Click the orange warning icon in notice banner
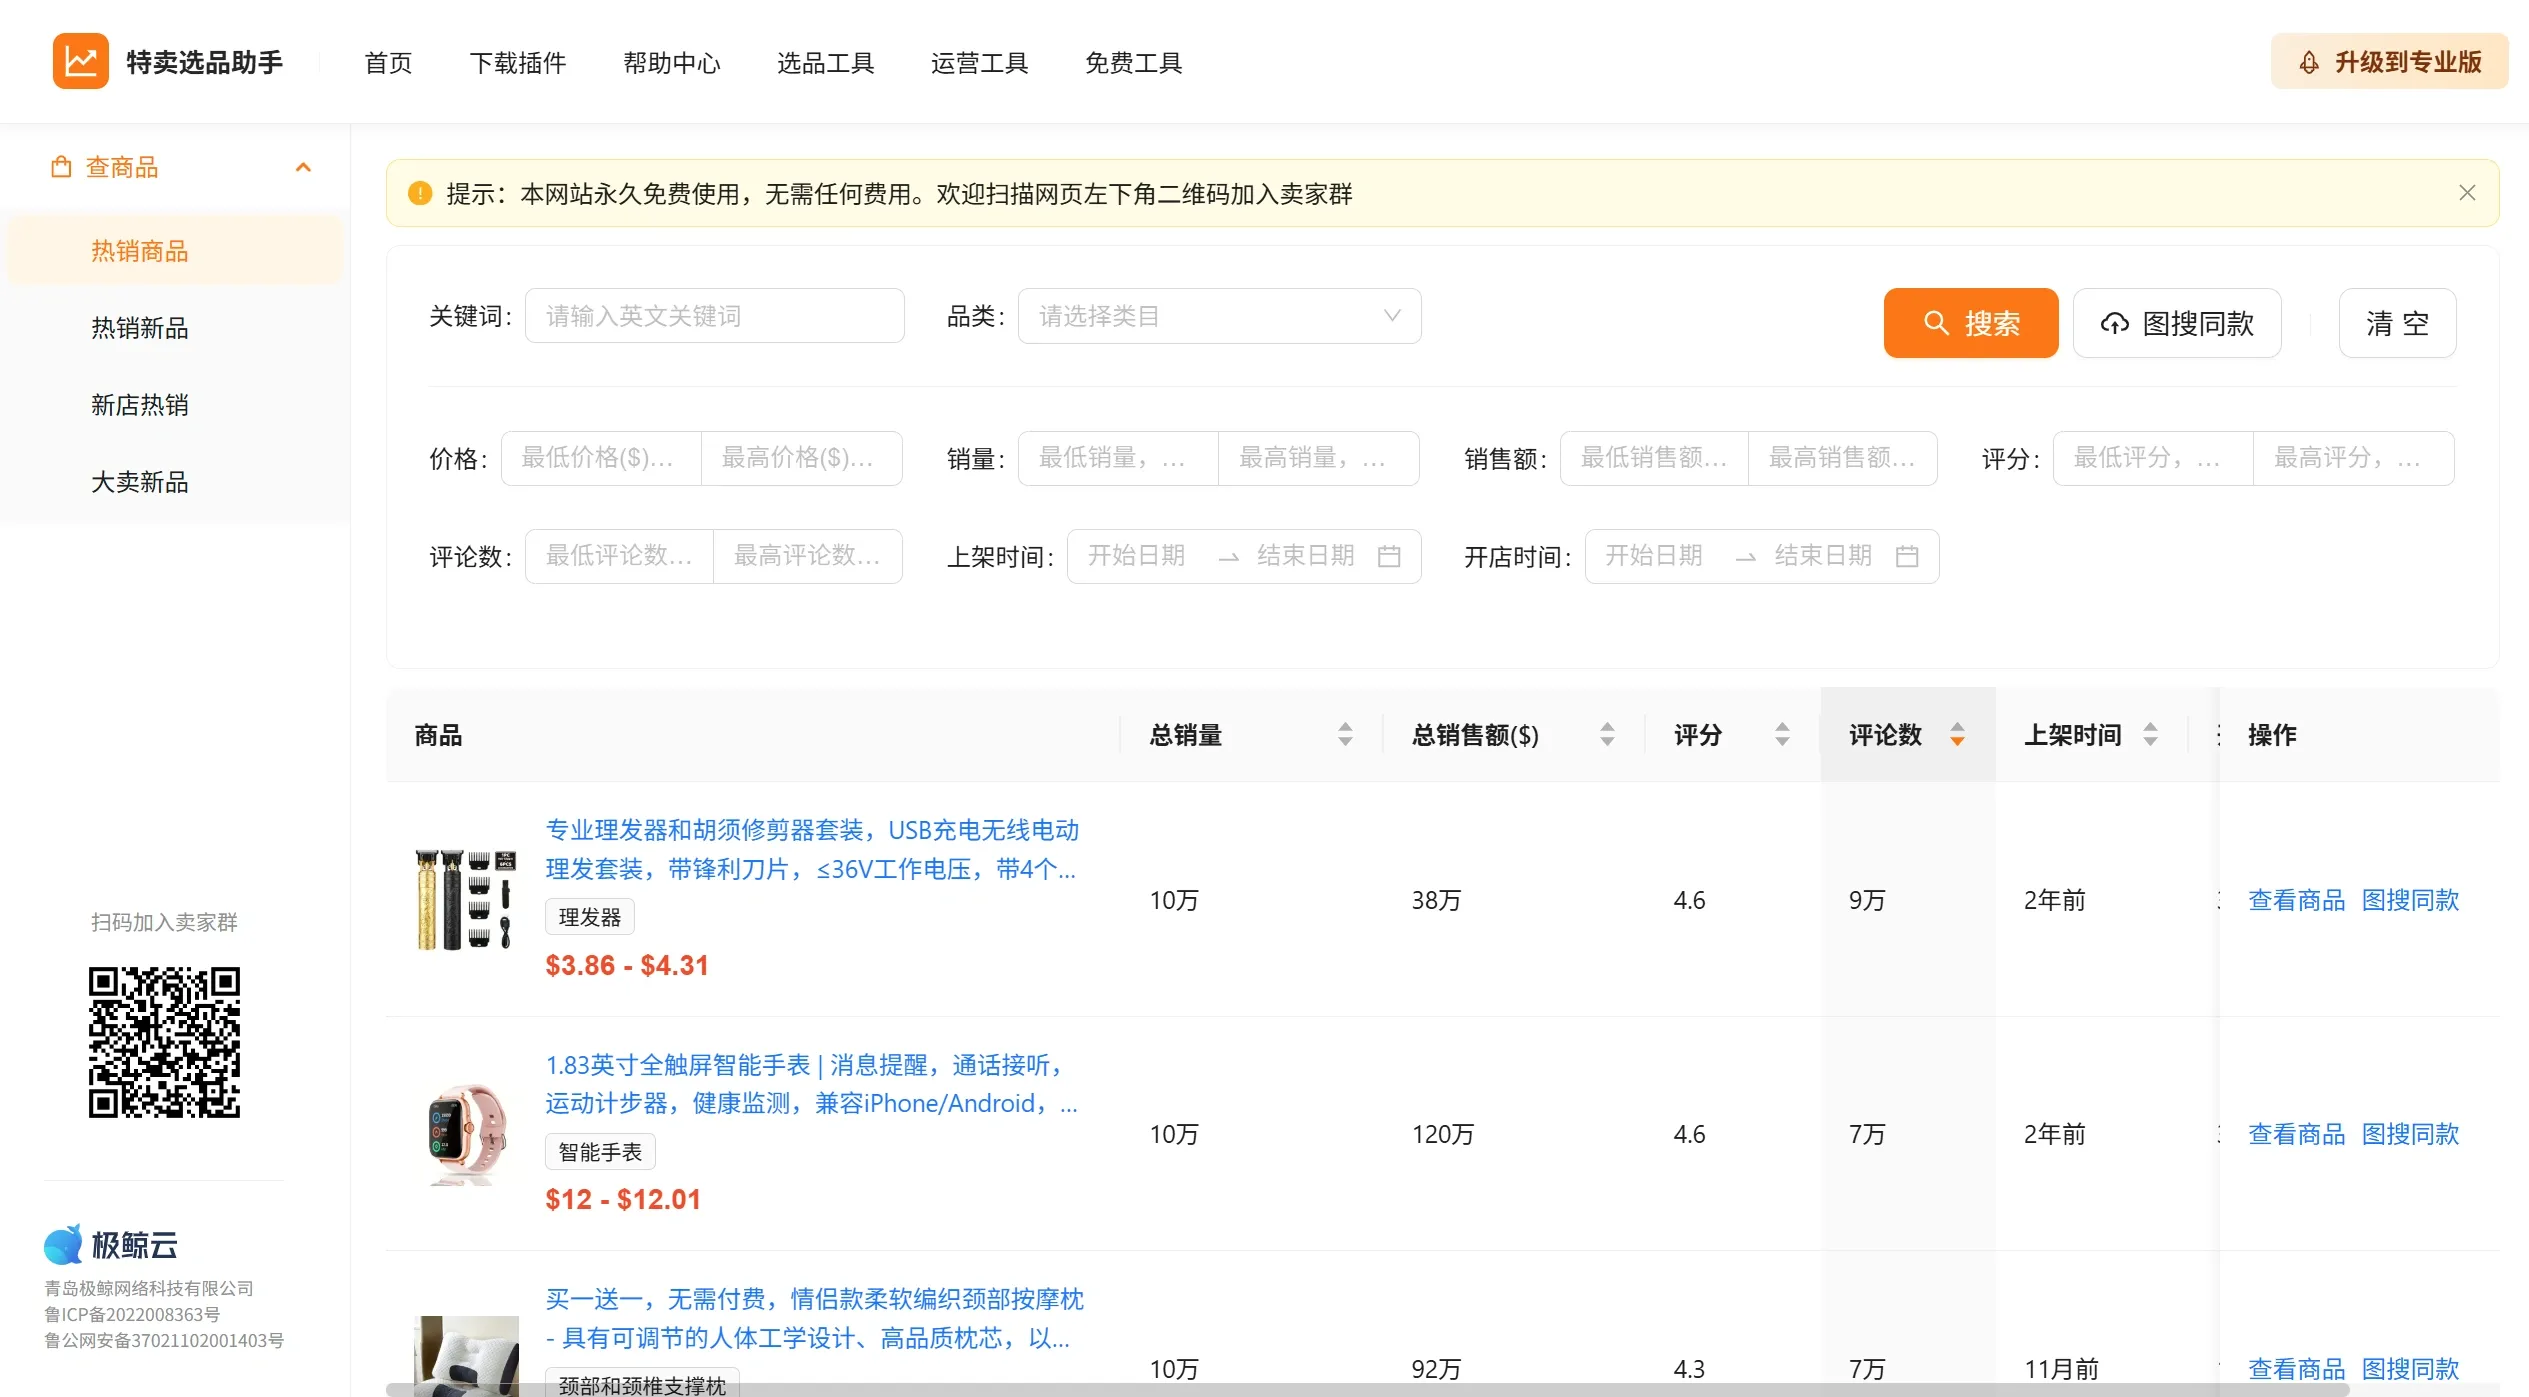The width and height of the screenshot is (2529, 1397). point(421,193)
